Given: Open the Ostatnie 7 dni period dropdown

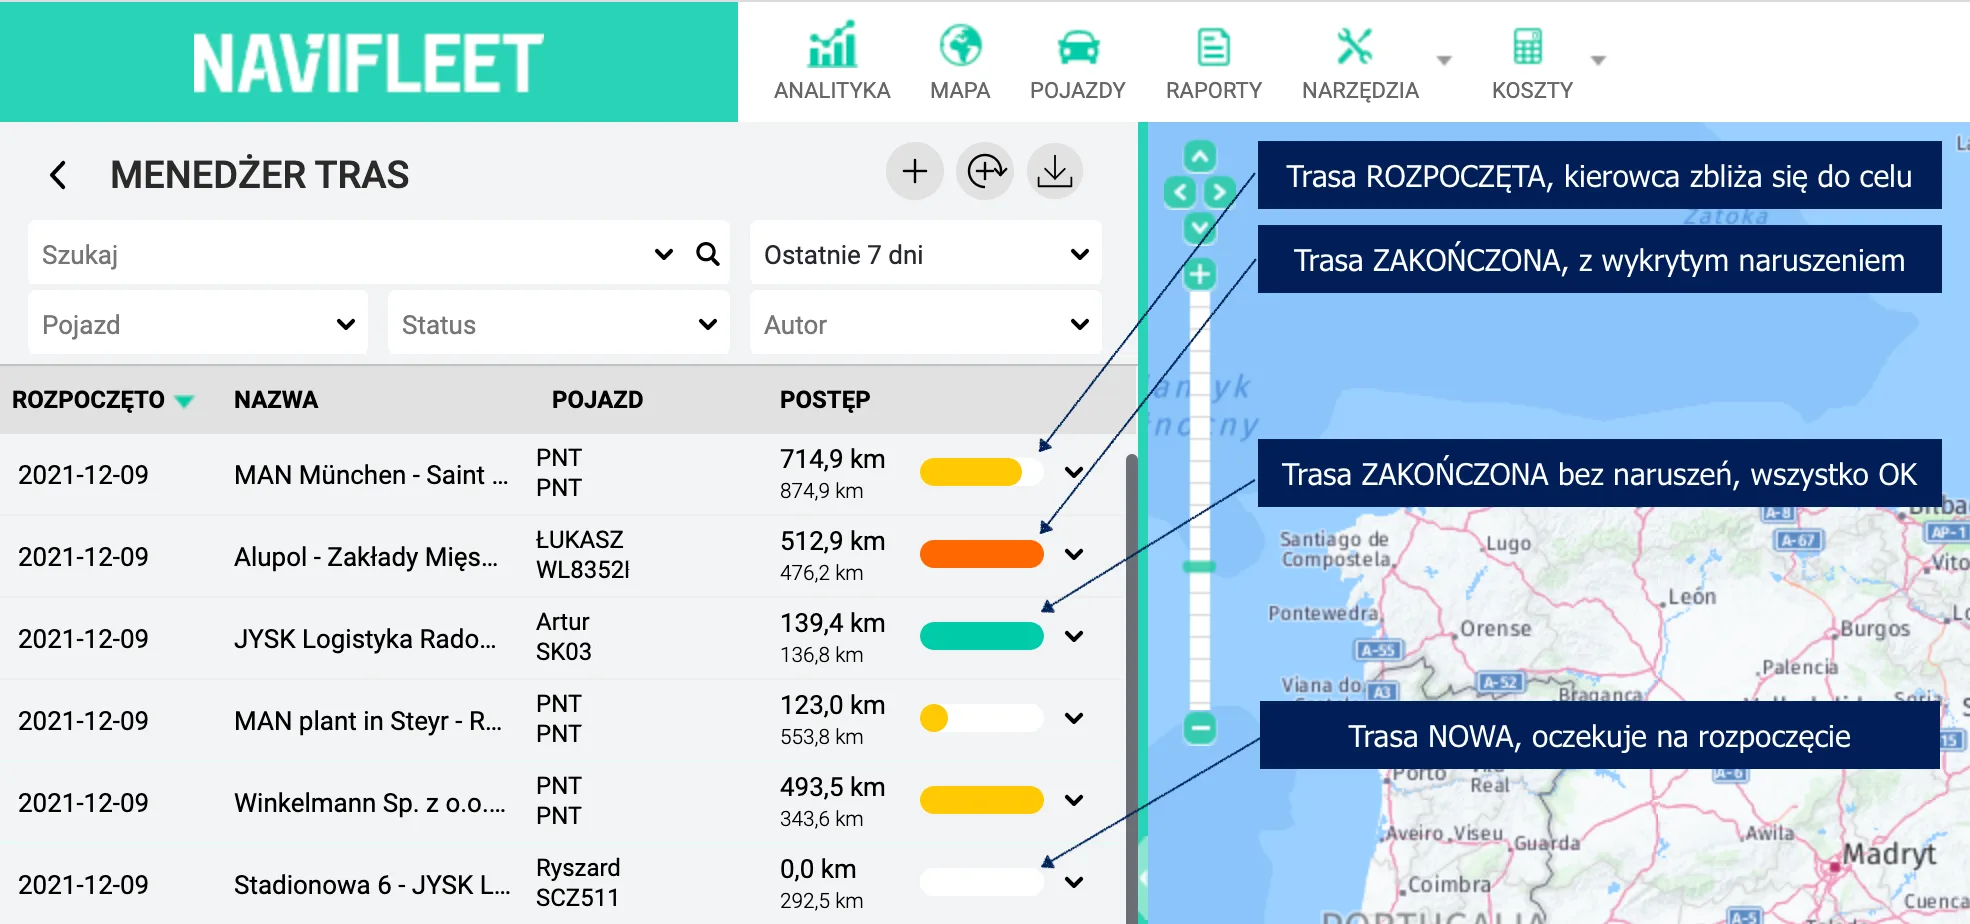Looking at the screenshot, I should pos(926,254).
